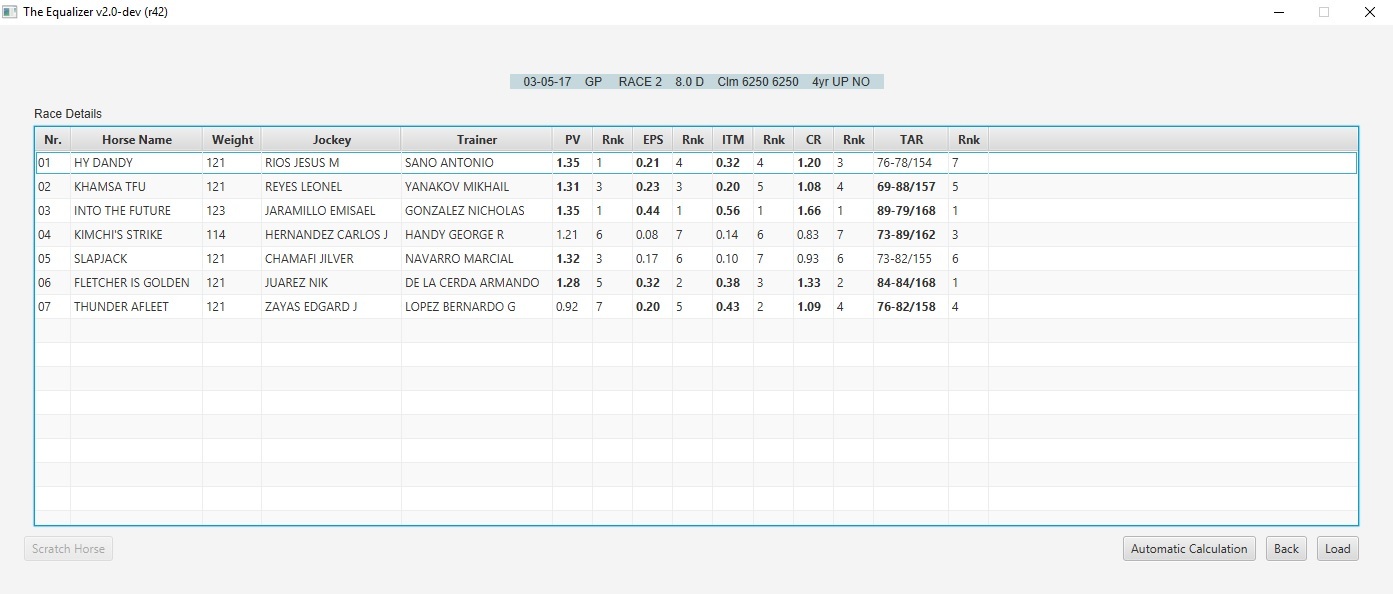This screenshot has width=1393, height=594.
Task: Minimize The Equalizer window
Action: [x=1279, y=12]
